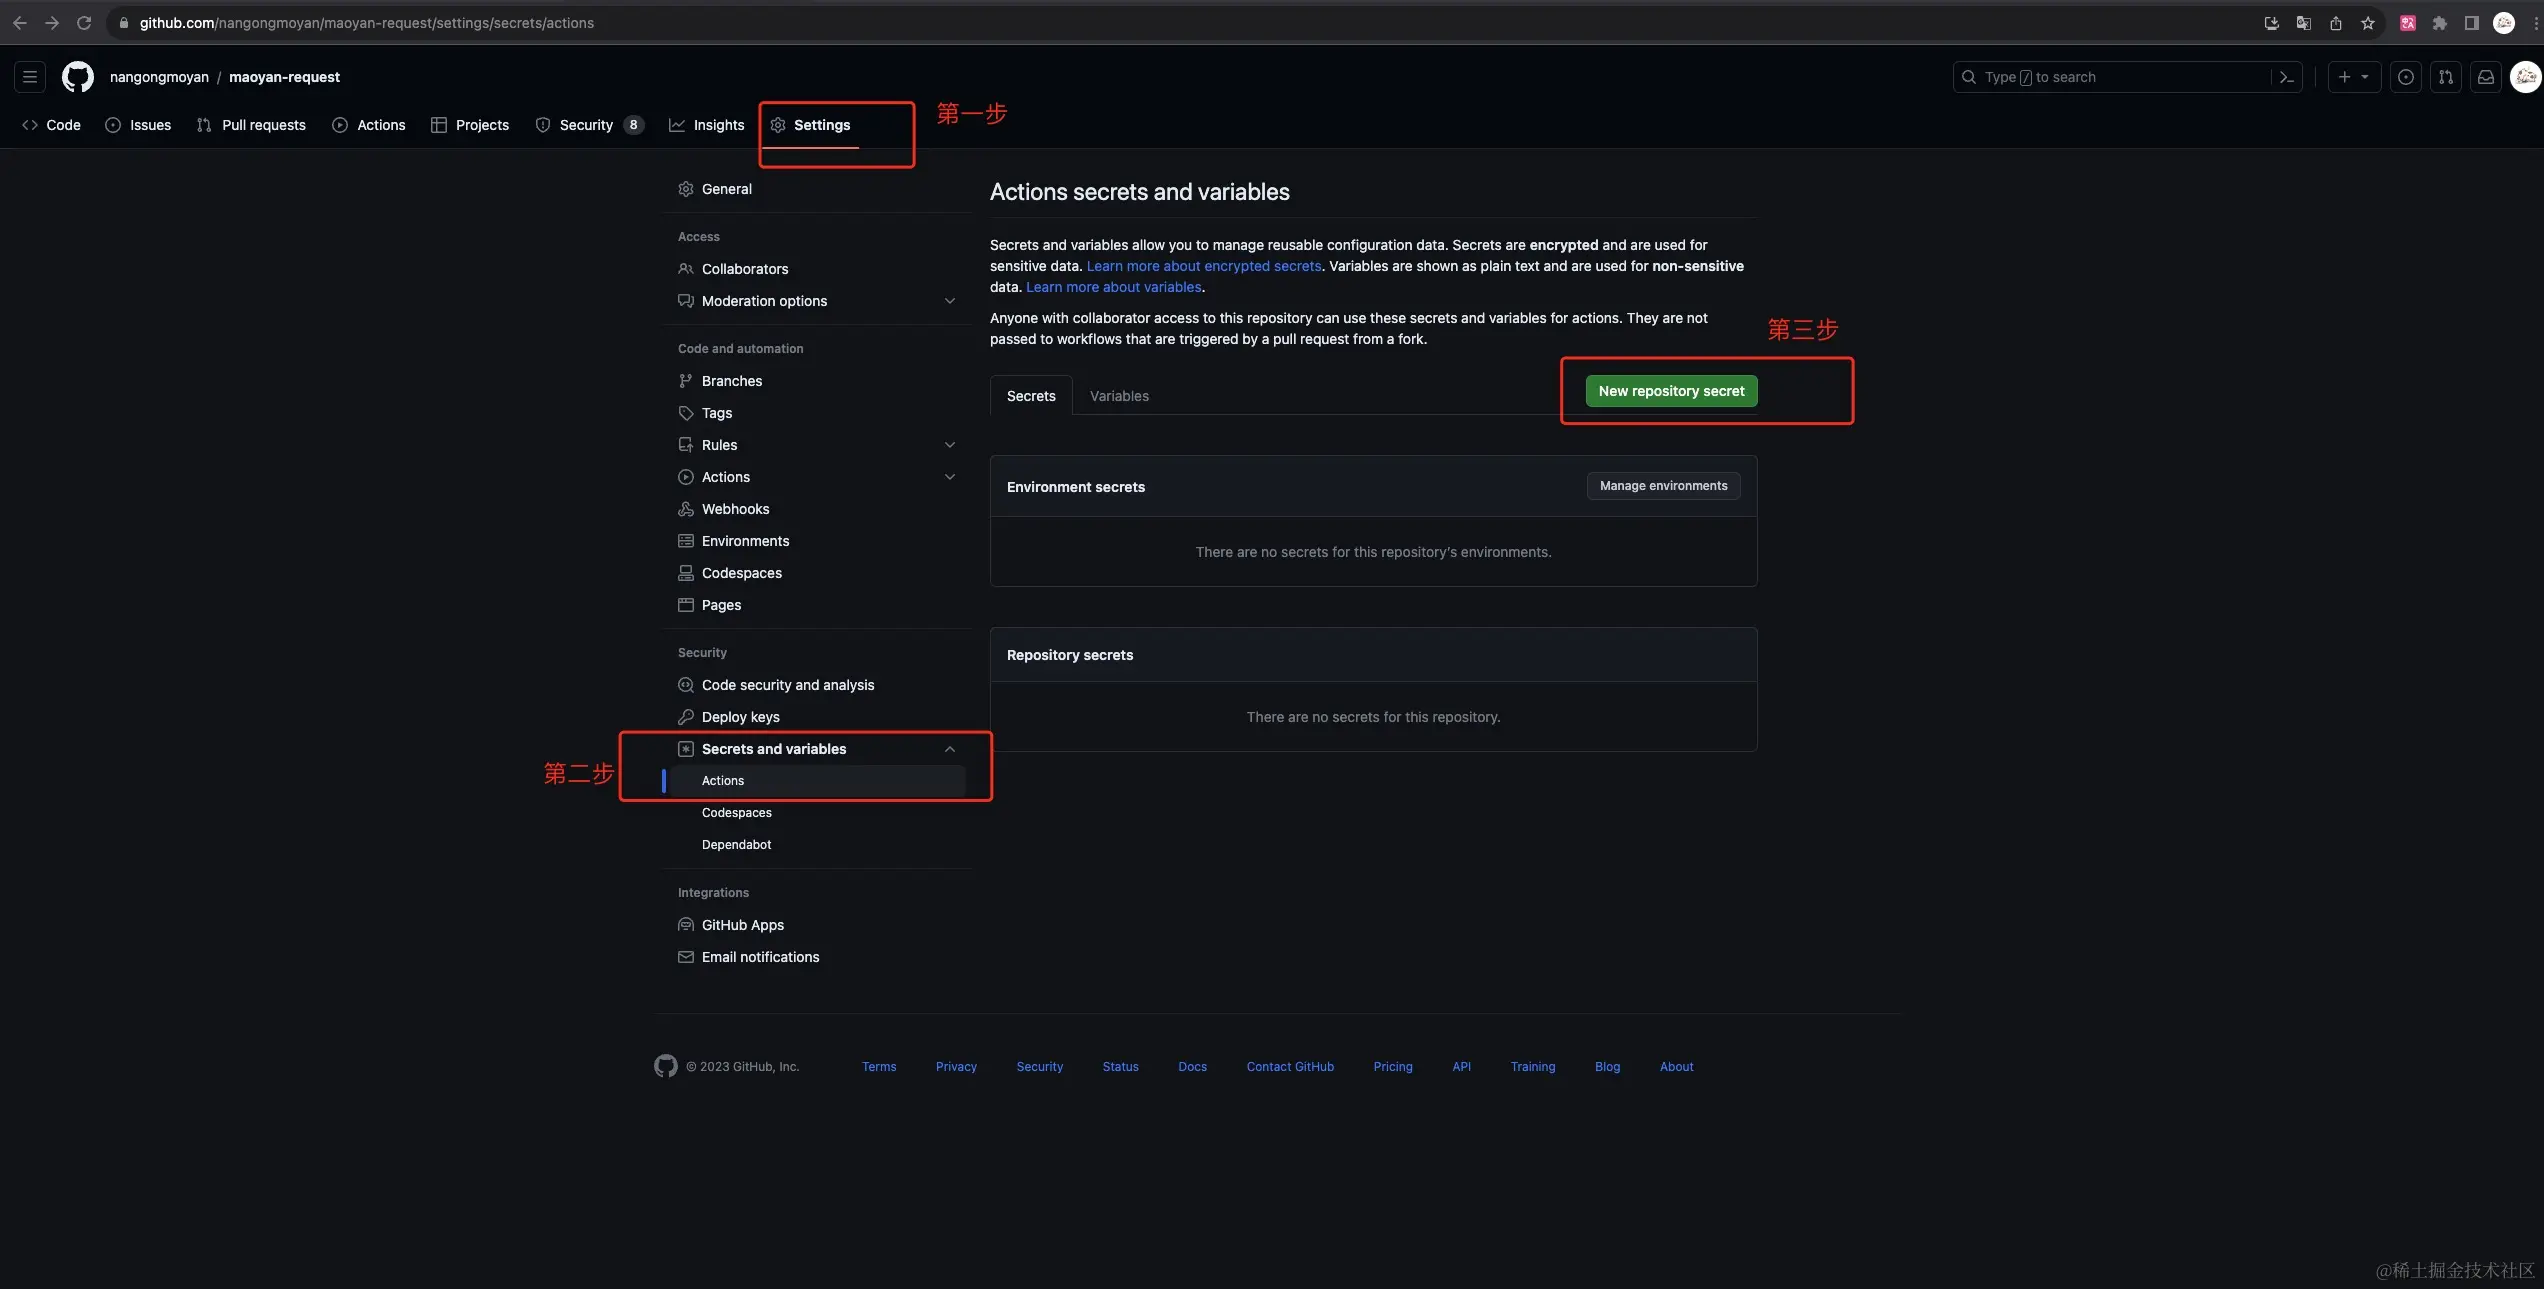Select Dependabot under Secrets and variables

[x=736, y=845]
